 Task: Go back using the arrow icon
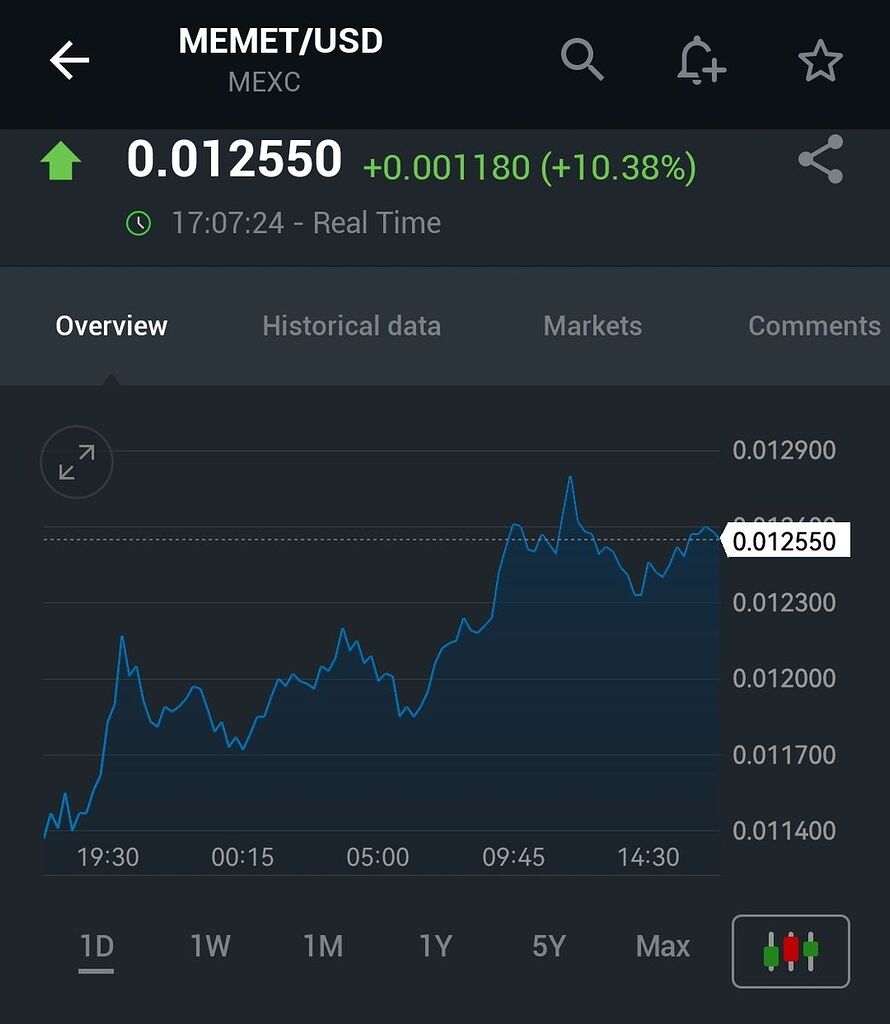pyautogui.click(x=67, y=60)
